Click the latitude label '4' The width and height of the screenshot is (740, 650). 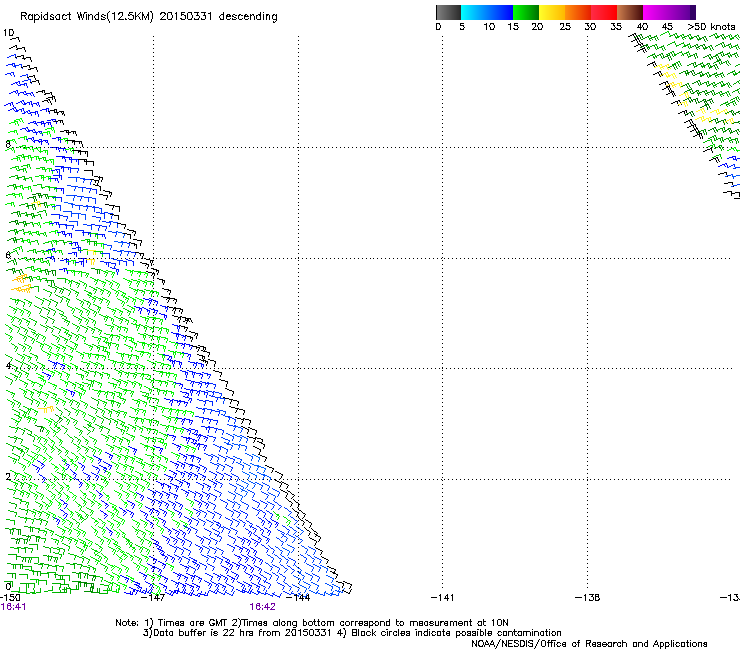[x=8, y=365]
